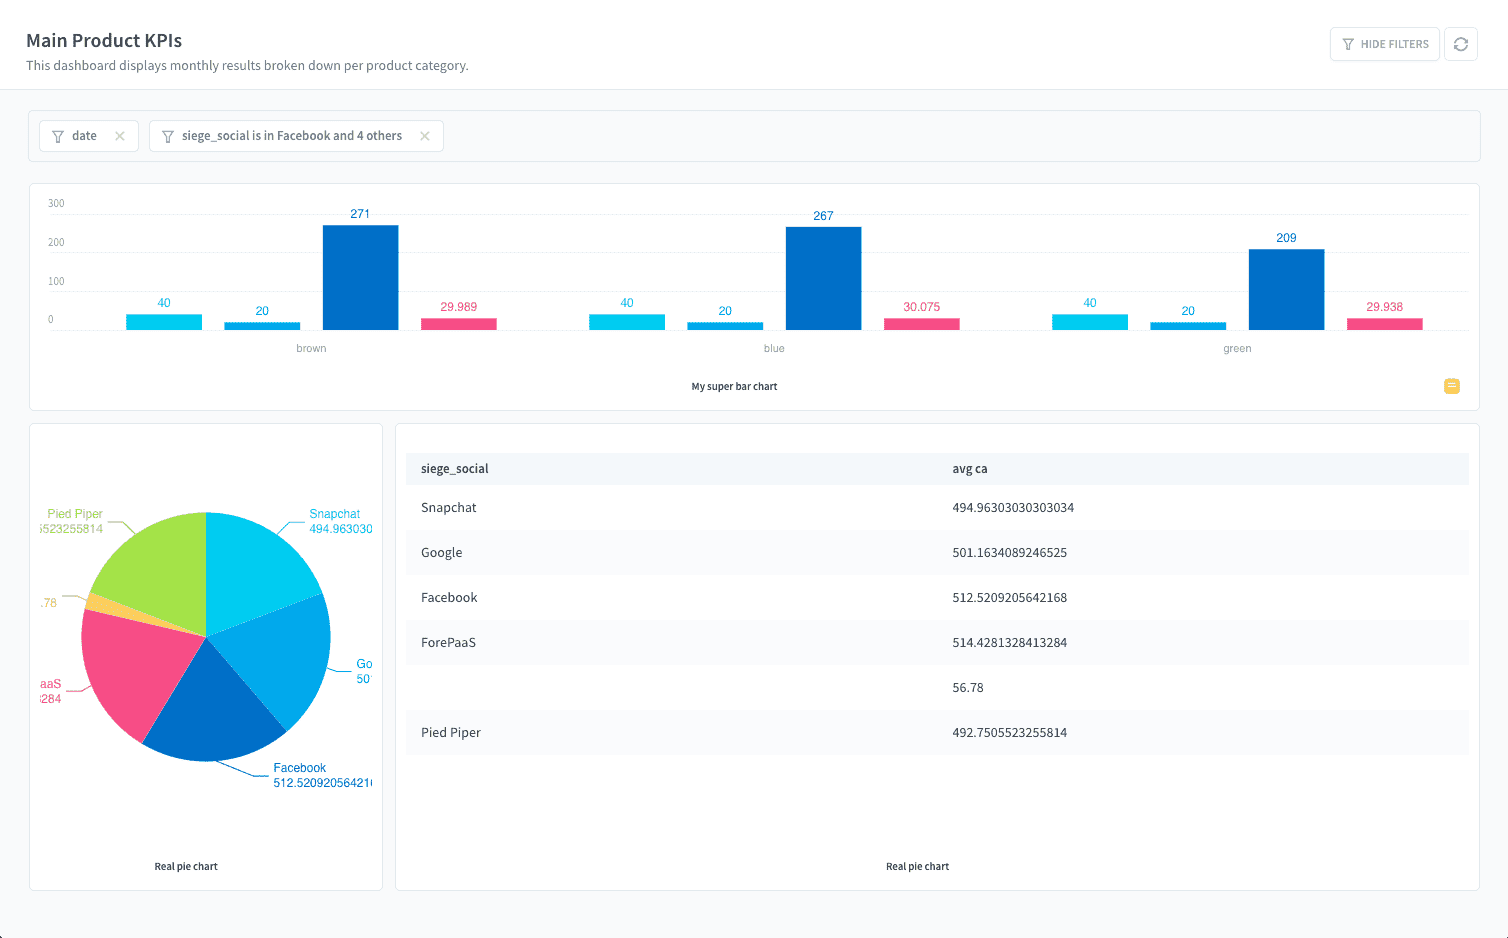The width and height of the screenshot is (1508, 938).
Task: Click the 20 bar under blue category
Action: point(725,326)
